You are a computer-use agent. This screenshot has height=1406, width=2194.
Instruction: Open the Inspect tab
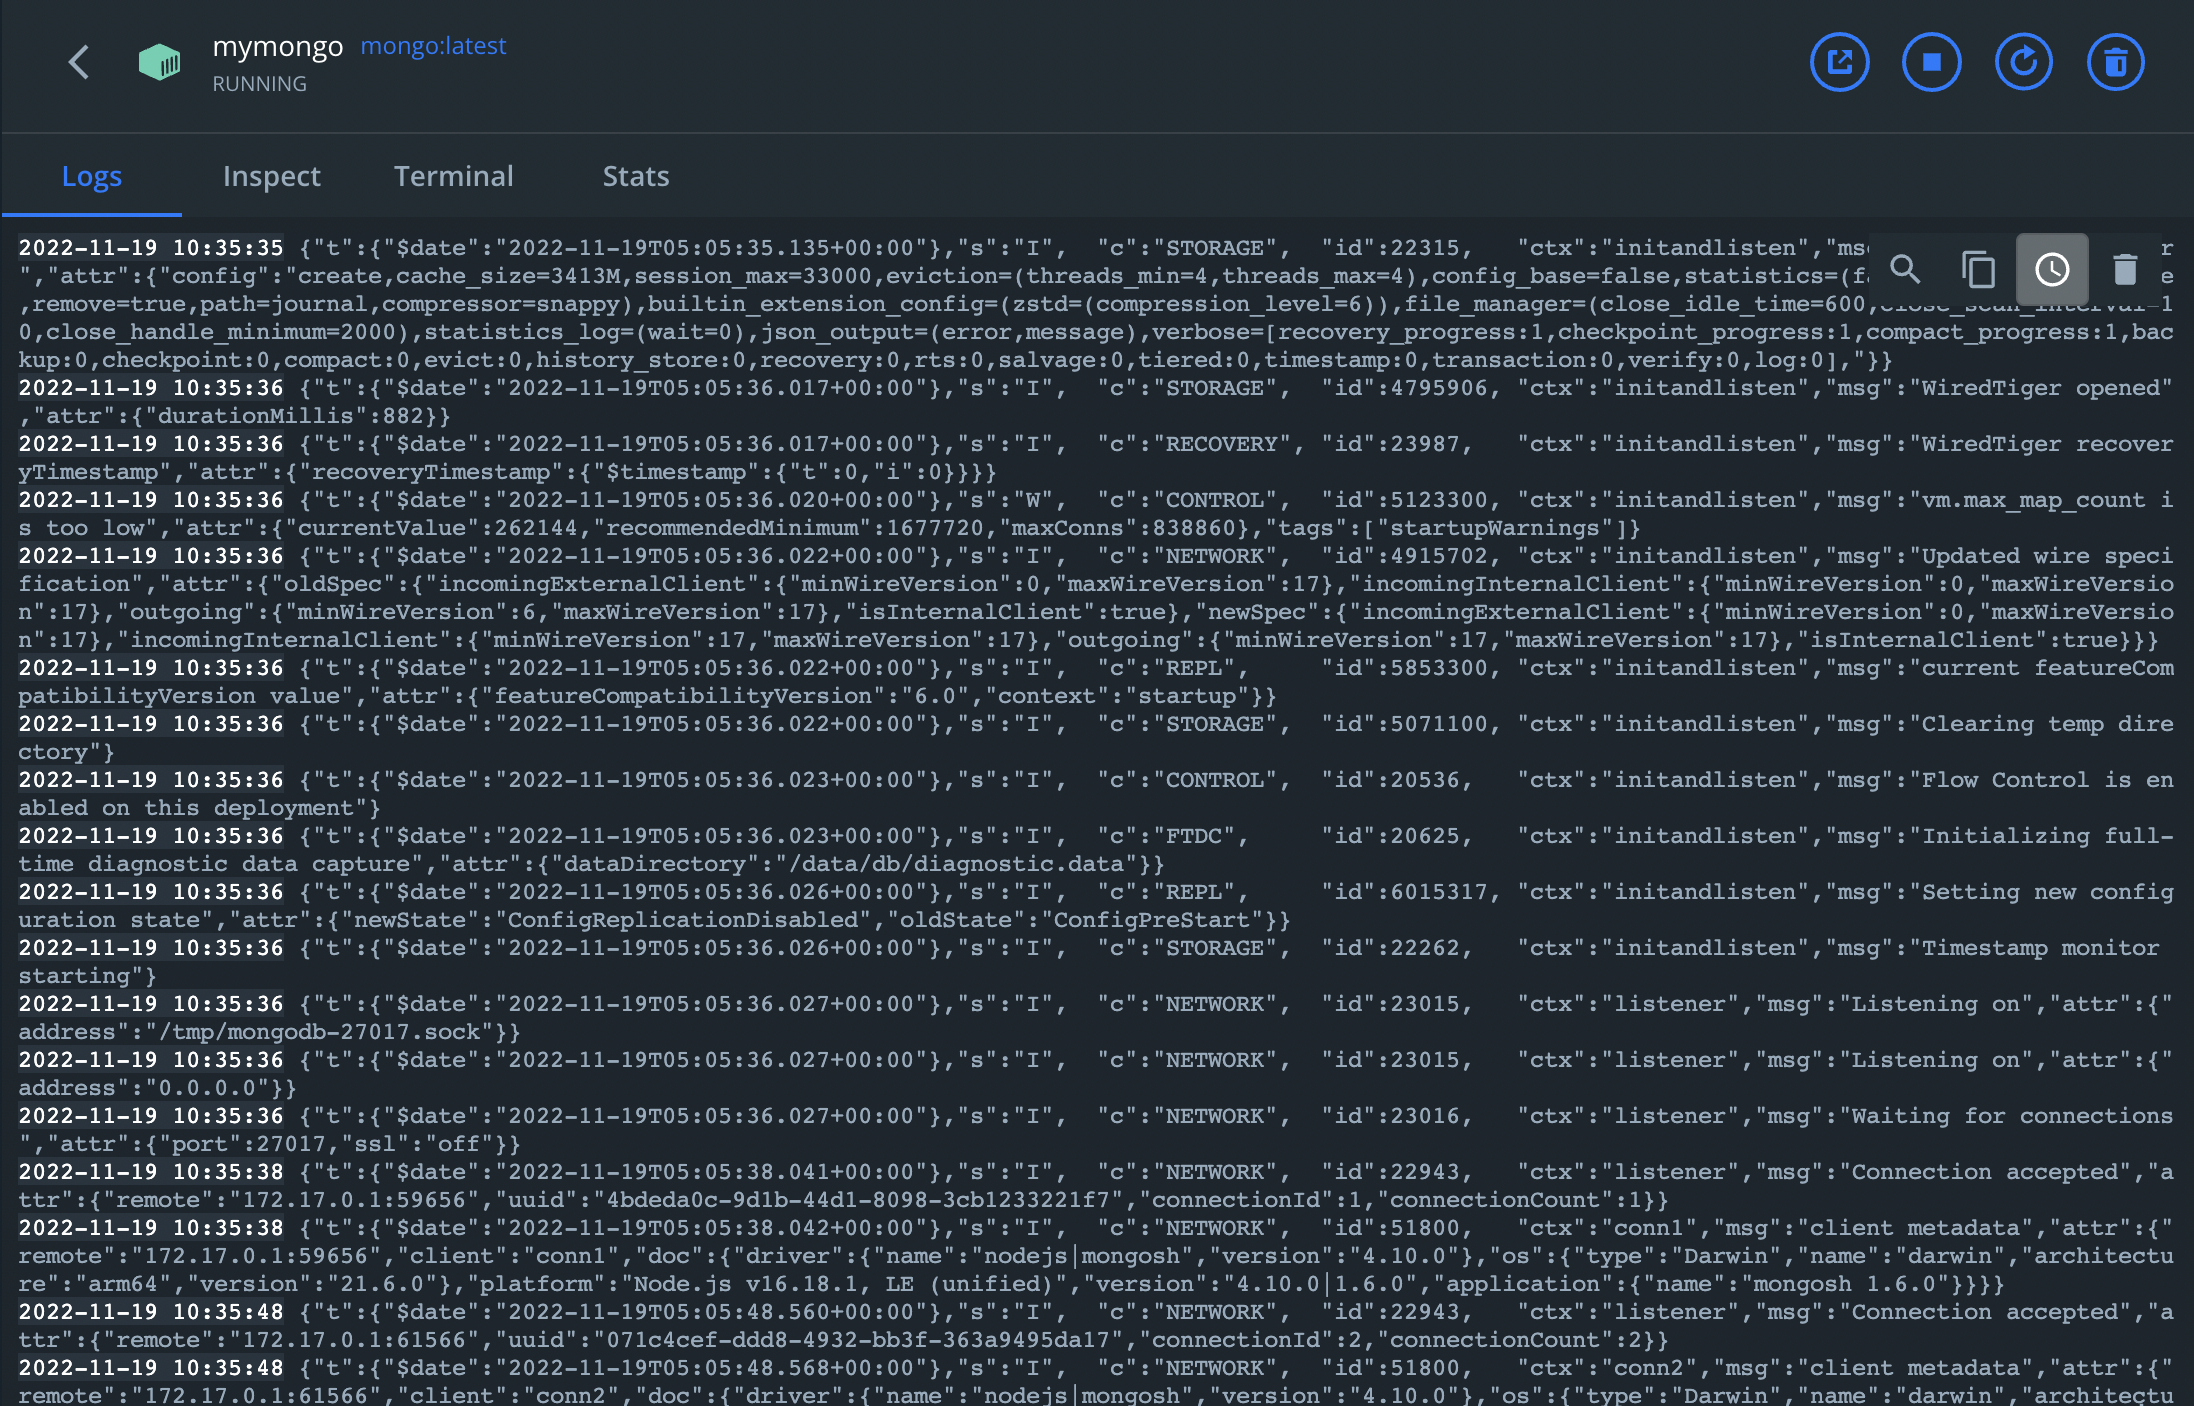click(x=272, y=176)
